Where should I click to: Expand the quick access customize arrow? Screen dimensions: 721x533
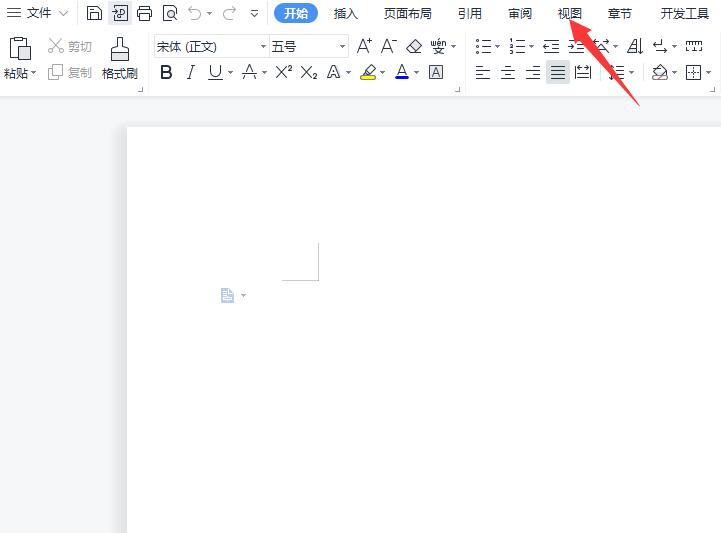[254, 13]
